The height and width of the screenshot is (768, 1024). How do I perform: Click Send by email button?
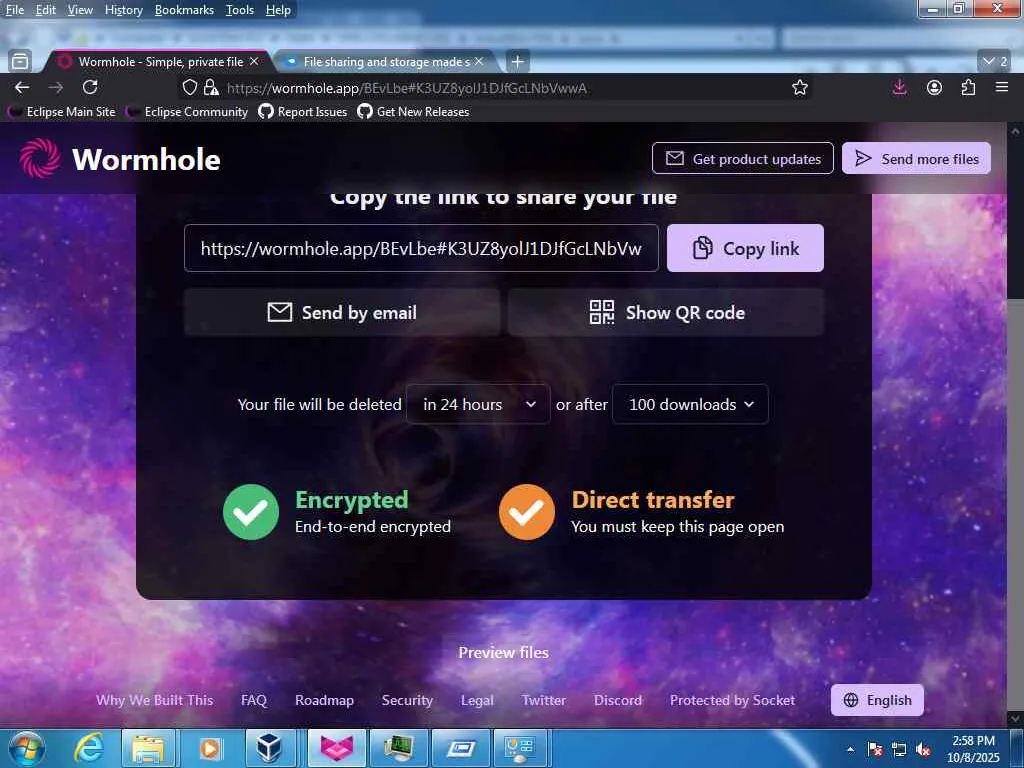(x=342, y=313)
